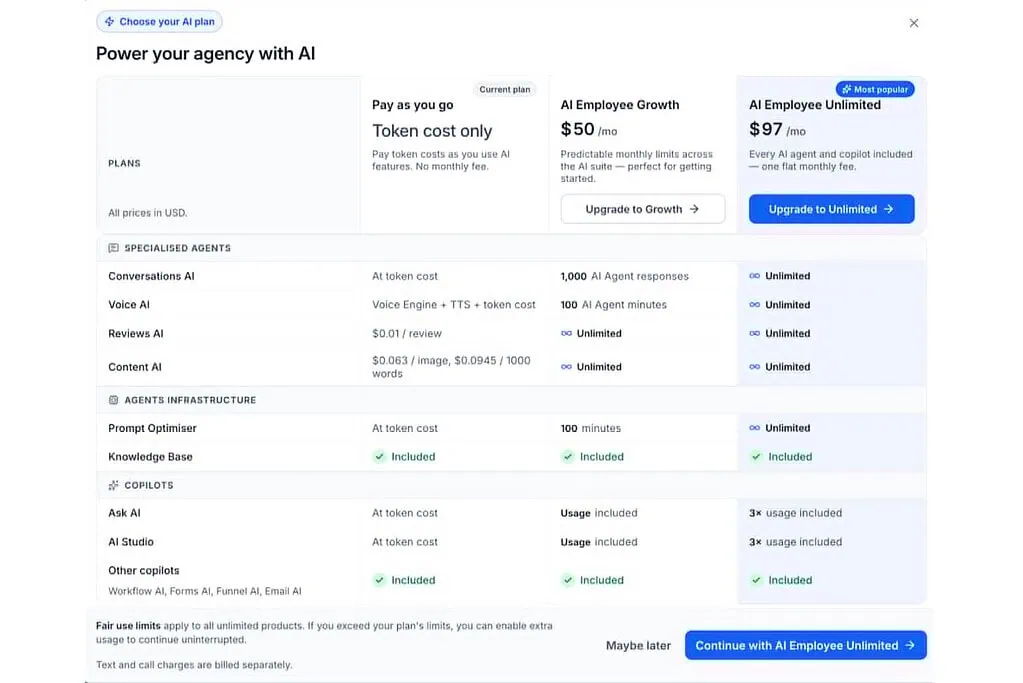The image size is (1023, 683).
Task: Click the Knowledge Base row label
Action: [150, 457]
